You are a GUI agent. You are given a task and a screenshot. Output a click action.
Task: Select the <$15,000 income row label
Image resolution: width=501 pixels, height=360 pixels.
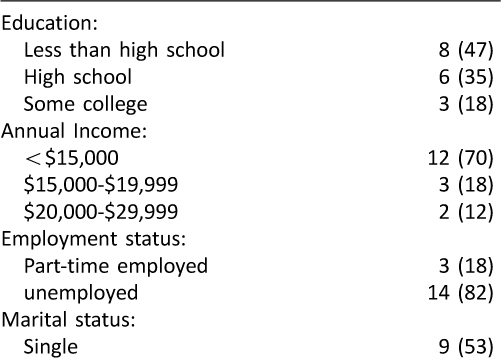71,158
